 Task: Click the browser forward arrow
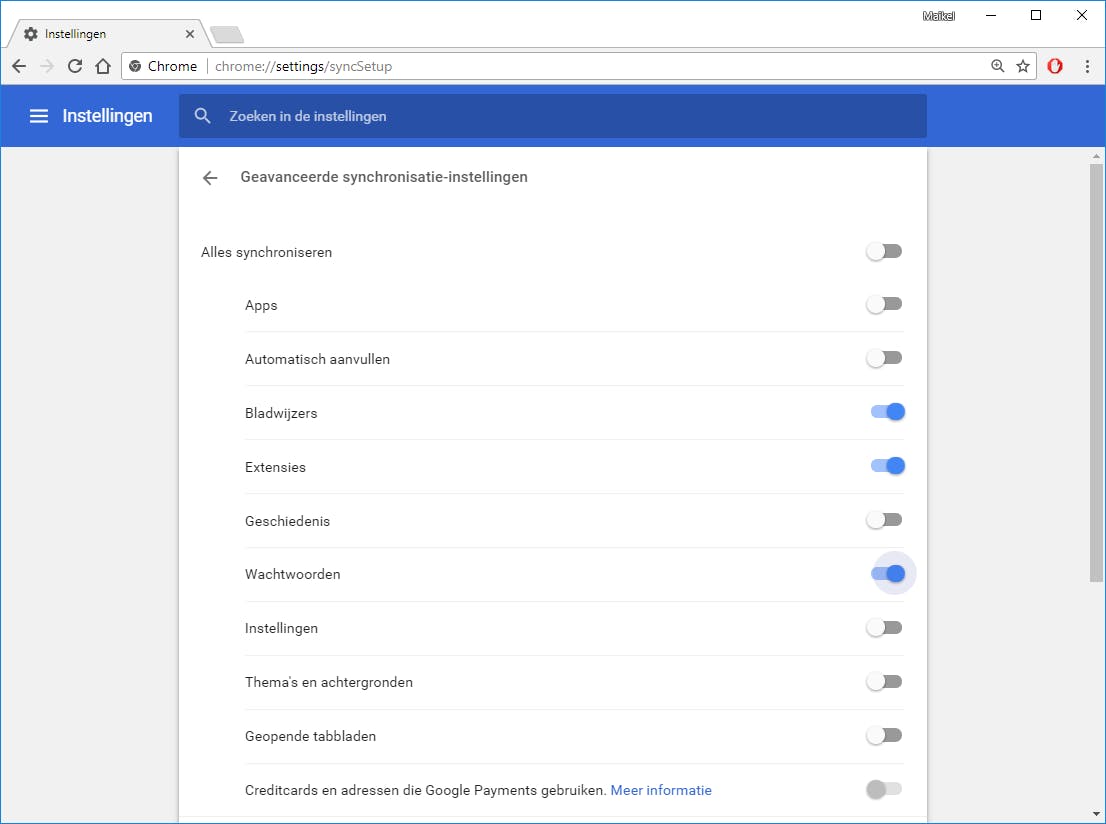[47, 66]
